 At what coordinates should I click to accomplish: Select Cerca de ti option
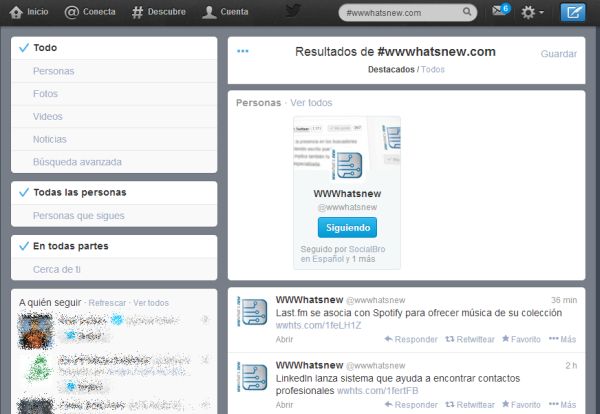pos(114,269)
